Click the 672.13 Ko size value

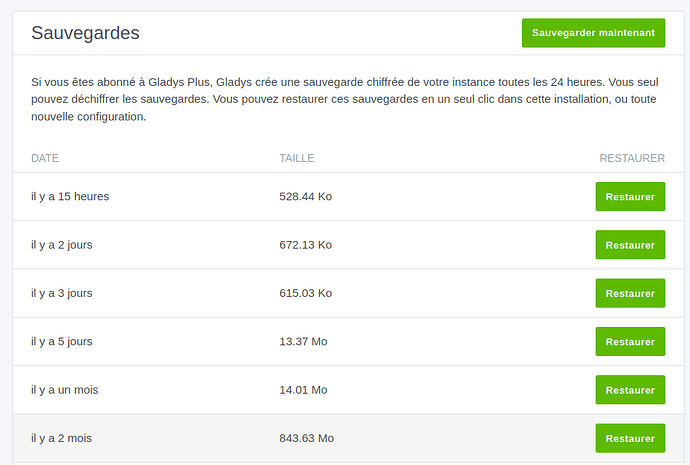click(x=305, y=245)
